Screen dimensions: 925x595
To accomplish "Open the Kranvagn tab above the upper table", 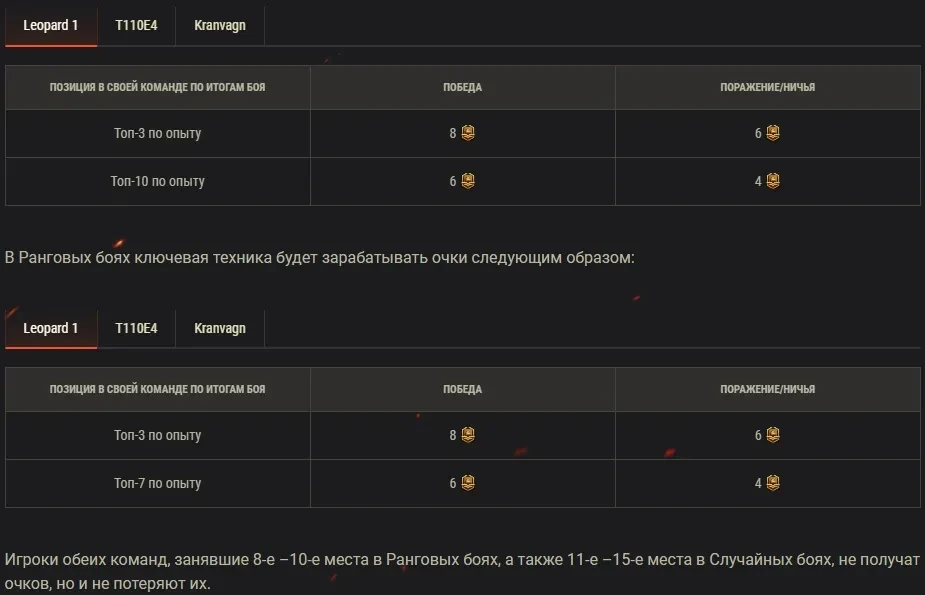I will [220, 26].
